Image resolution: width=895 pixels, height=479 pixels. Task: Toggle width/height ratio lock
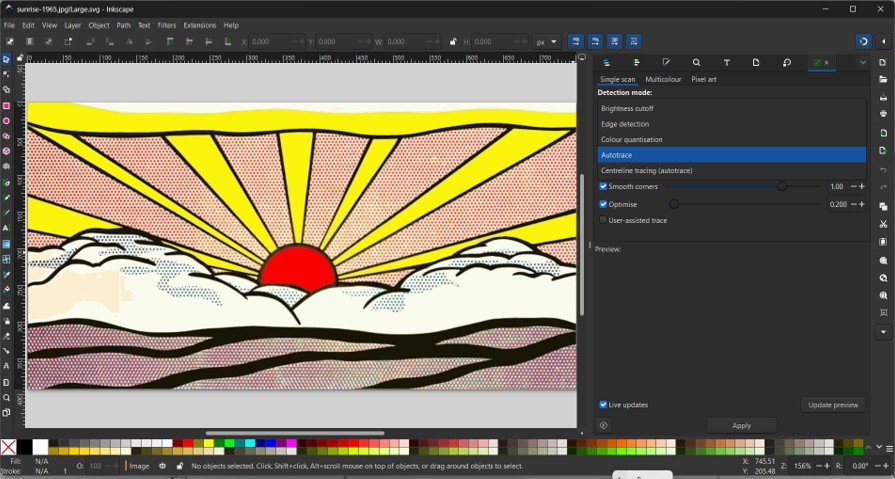click(x=453, y=41)
